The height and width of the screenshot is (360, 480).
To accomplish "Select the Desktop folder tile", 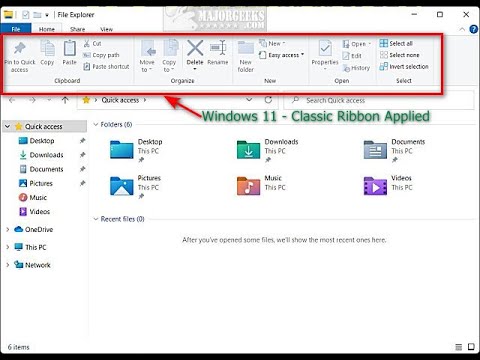I will pos(136,150).
